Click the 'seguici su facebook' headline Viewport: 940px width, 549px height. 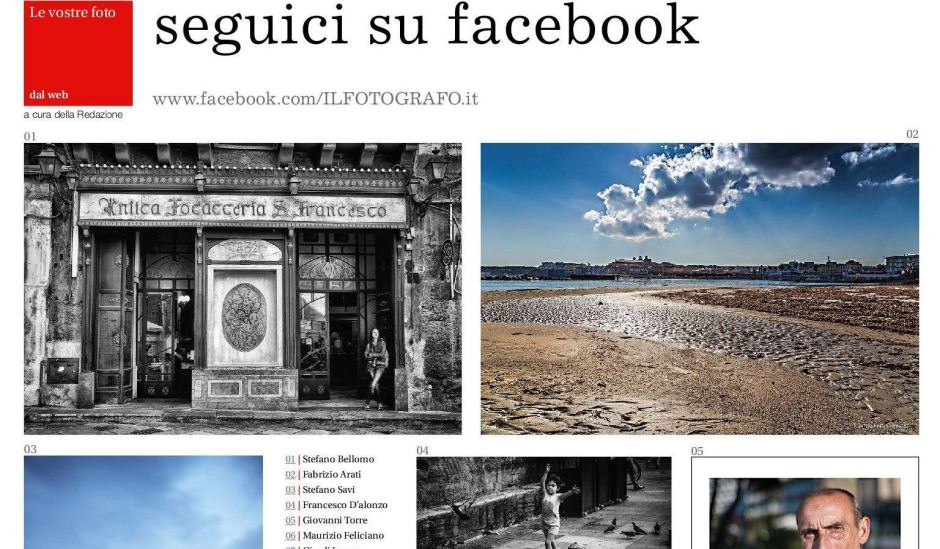pyautogui.click(x=426, y=28)
